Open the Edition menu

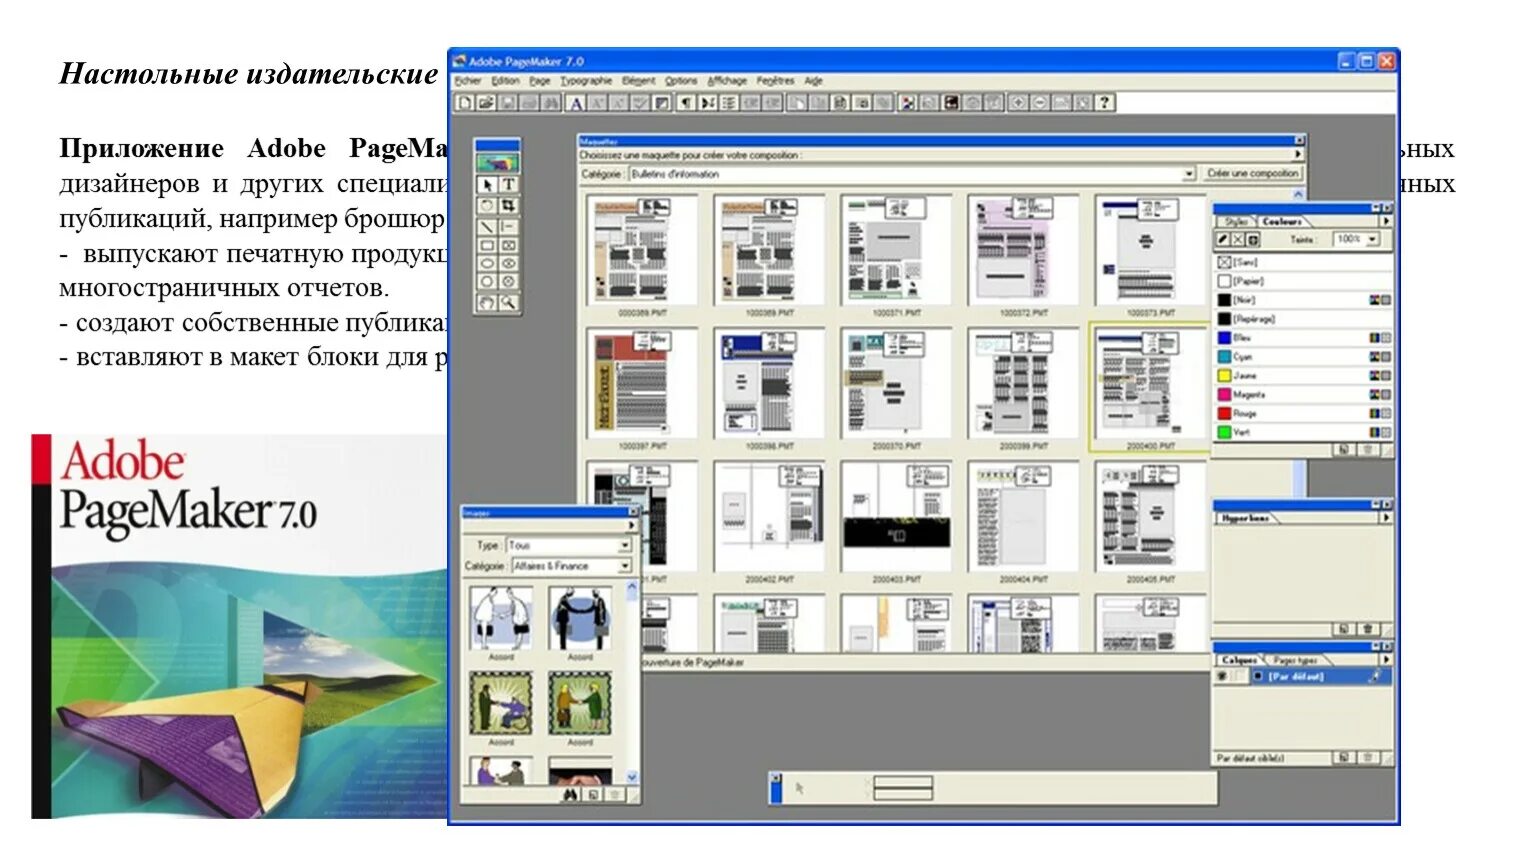pos(505,81)
